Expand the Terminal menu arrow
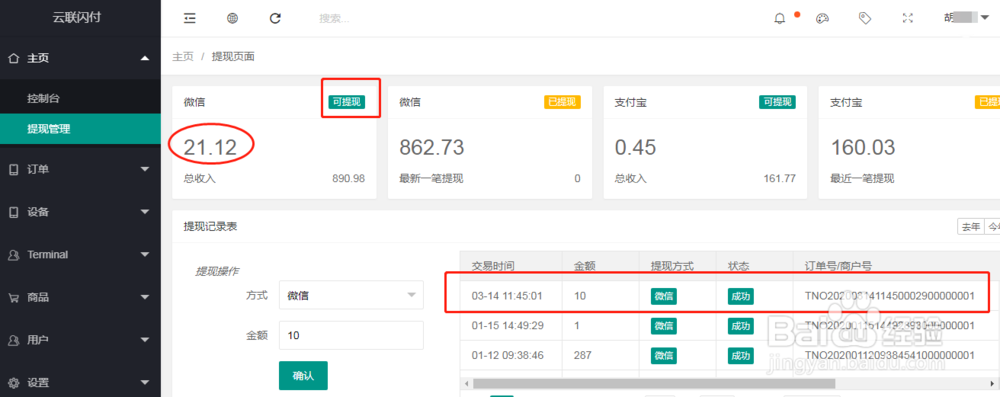Screen dimensions: 1000x397 click(x=145, y=255)
